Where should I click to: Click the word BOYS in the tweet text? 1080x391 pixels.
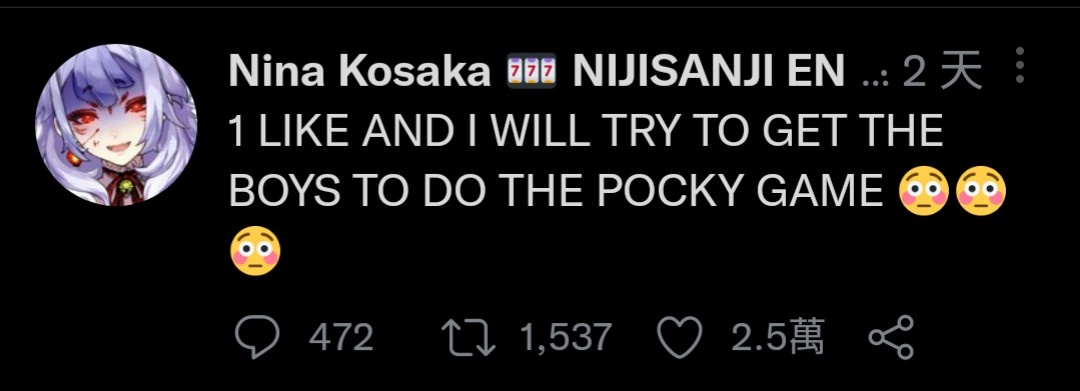point(284,191)
